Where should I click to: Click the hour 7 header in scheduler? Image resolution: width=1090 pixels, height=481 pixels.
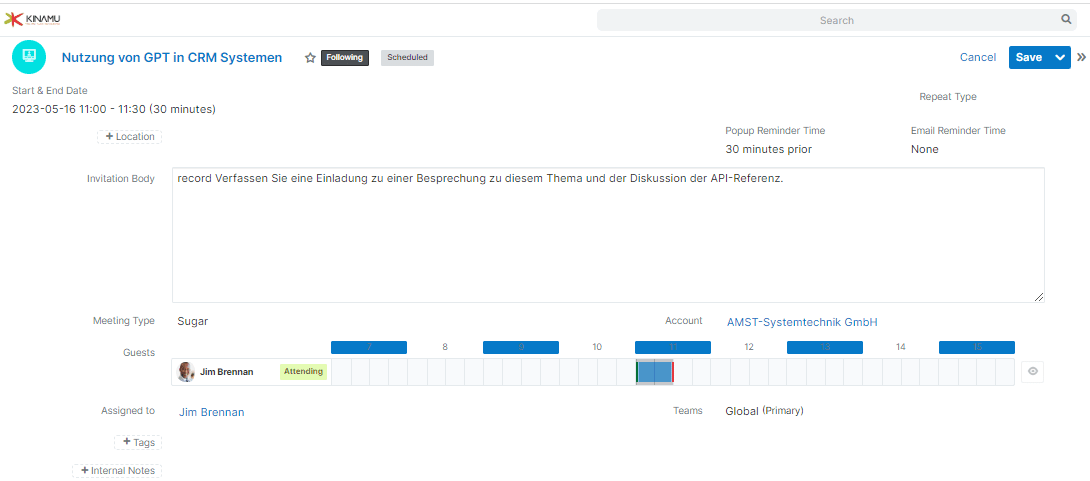(368, 347)
